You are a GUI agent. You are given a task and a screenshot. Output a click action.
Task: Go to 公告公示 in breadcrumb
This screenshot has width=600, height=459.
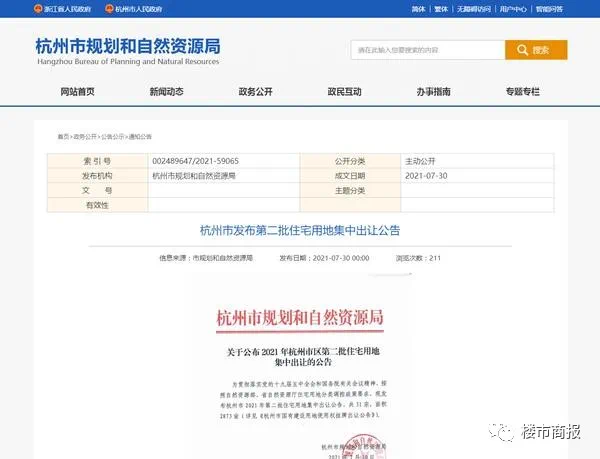[112, 137]
